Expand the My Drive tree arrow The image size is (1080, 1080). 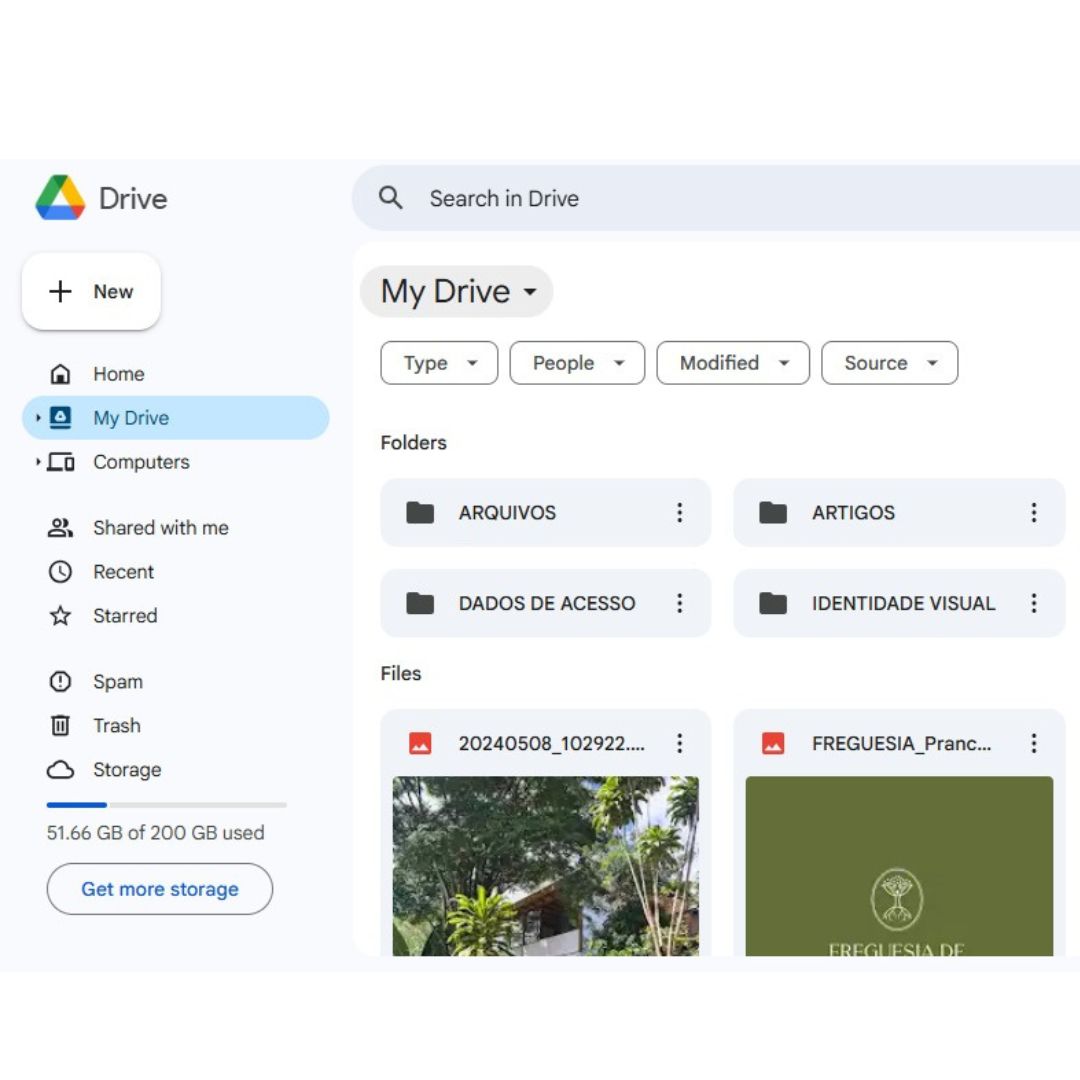pyautogui.click(x=38, y=417)
